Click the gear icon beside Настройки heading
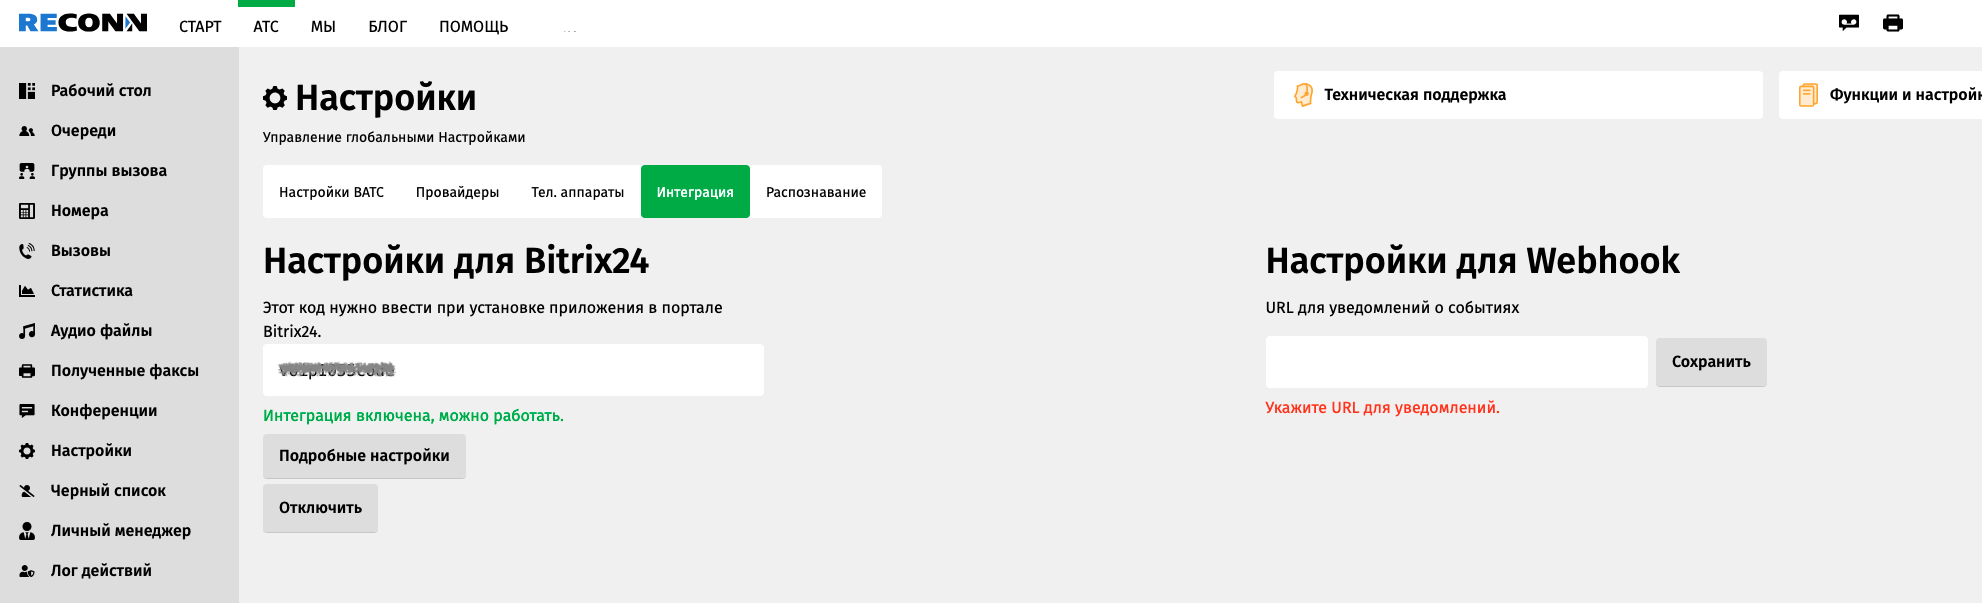 275,98
